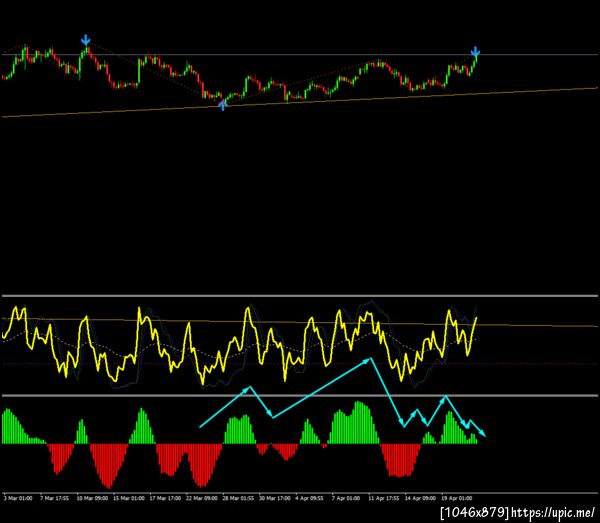Click the '14 Apr 09:00' time axis label
600x523 pixels.
(420, 498)
